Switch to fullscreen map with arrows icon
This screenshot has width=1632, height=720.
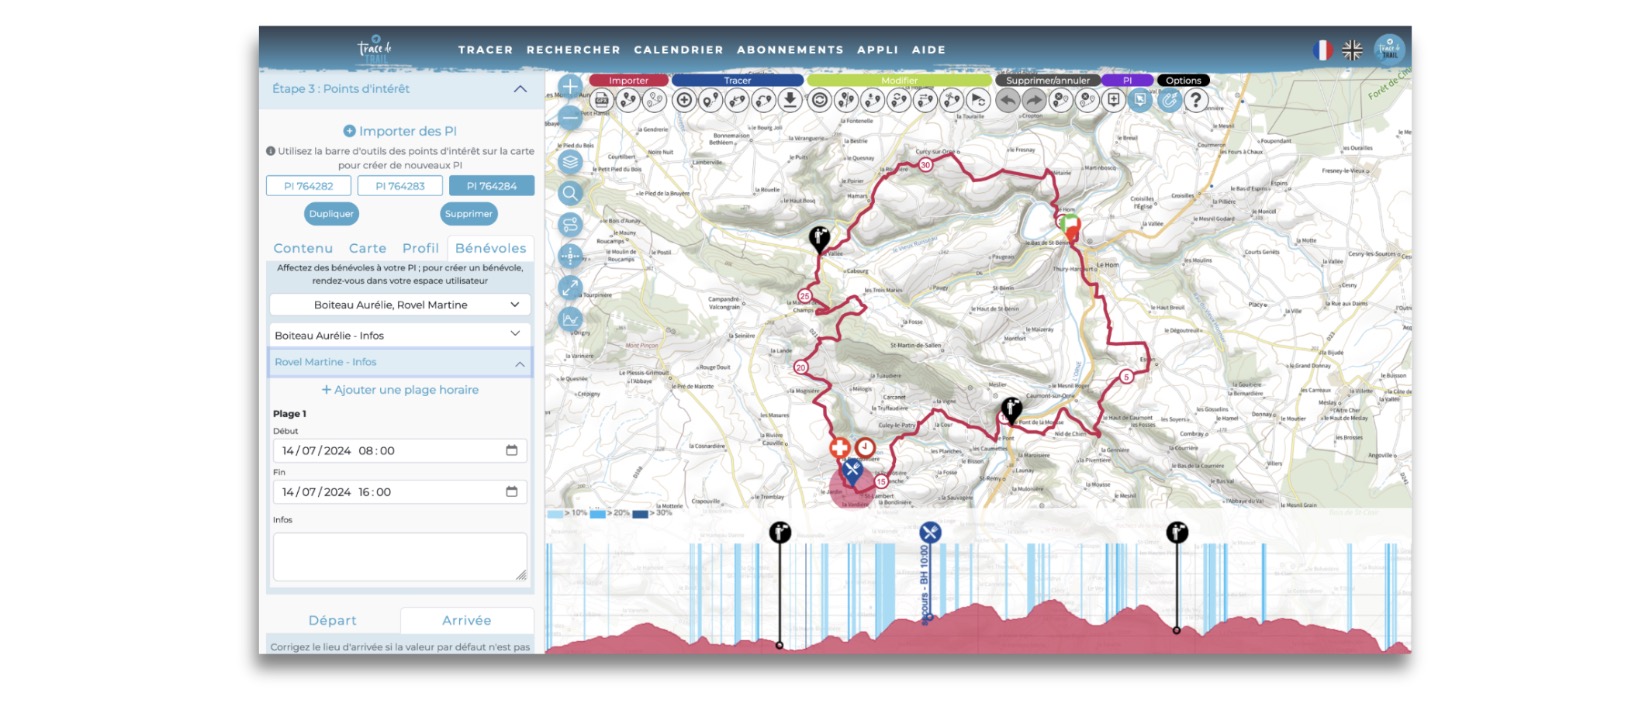point(570,287)
